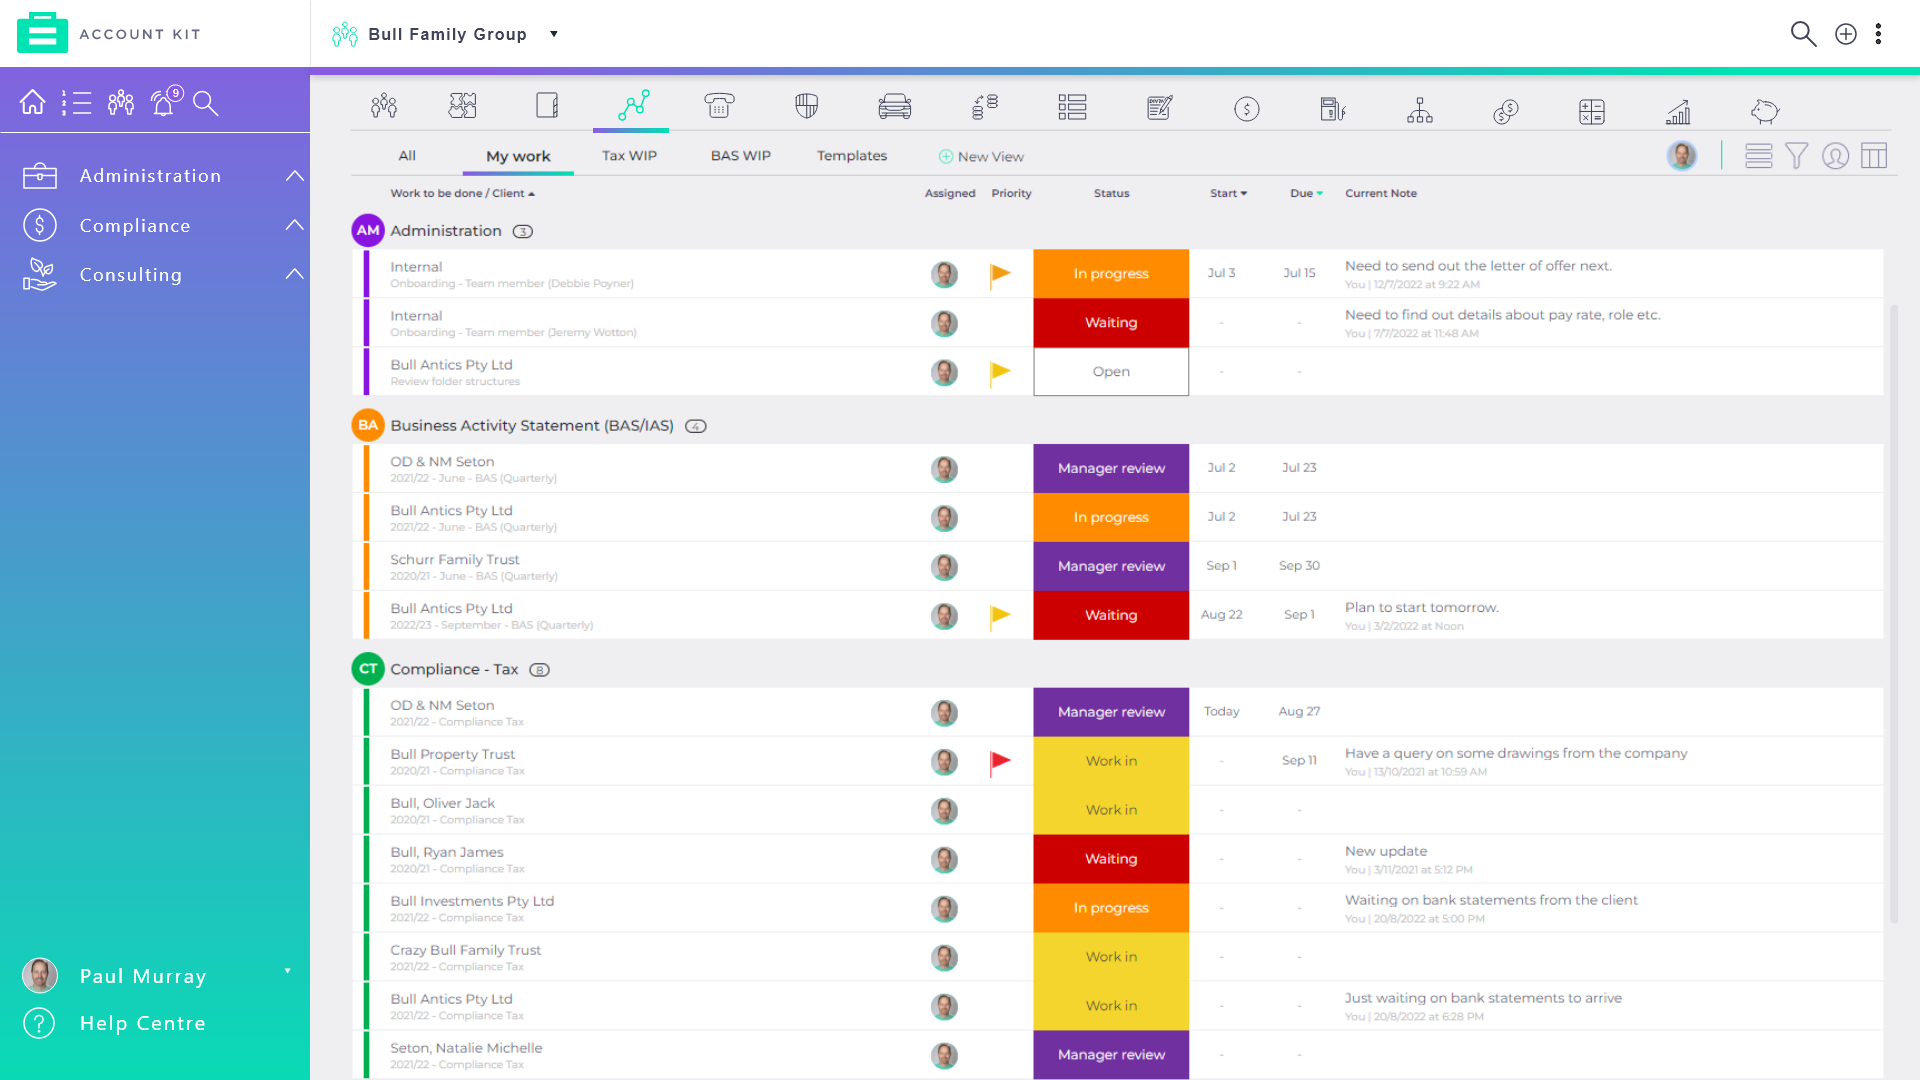The width and height of the screenshot is (1920, 1080).
Task: Click Paul Murray avatar in toolbar
Action: (x=1682, y=155)
